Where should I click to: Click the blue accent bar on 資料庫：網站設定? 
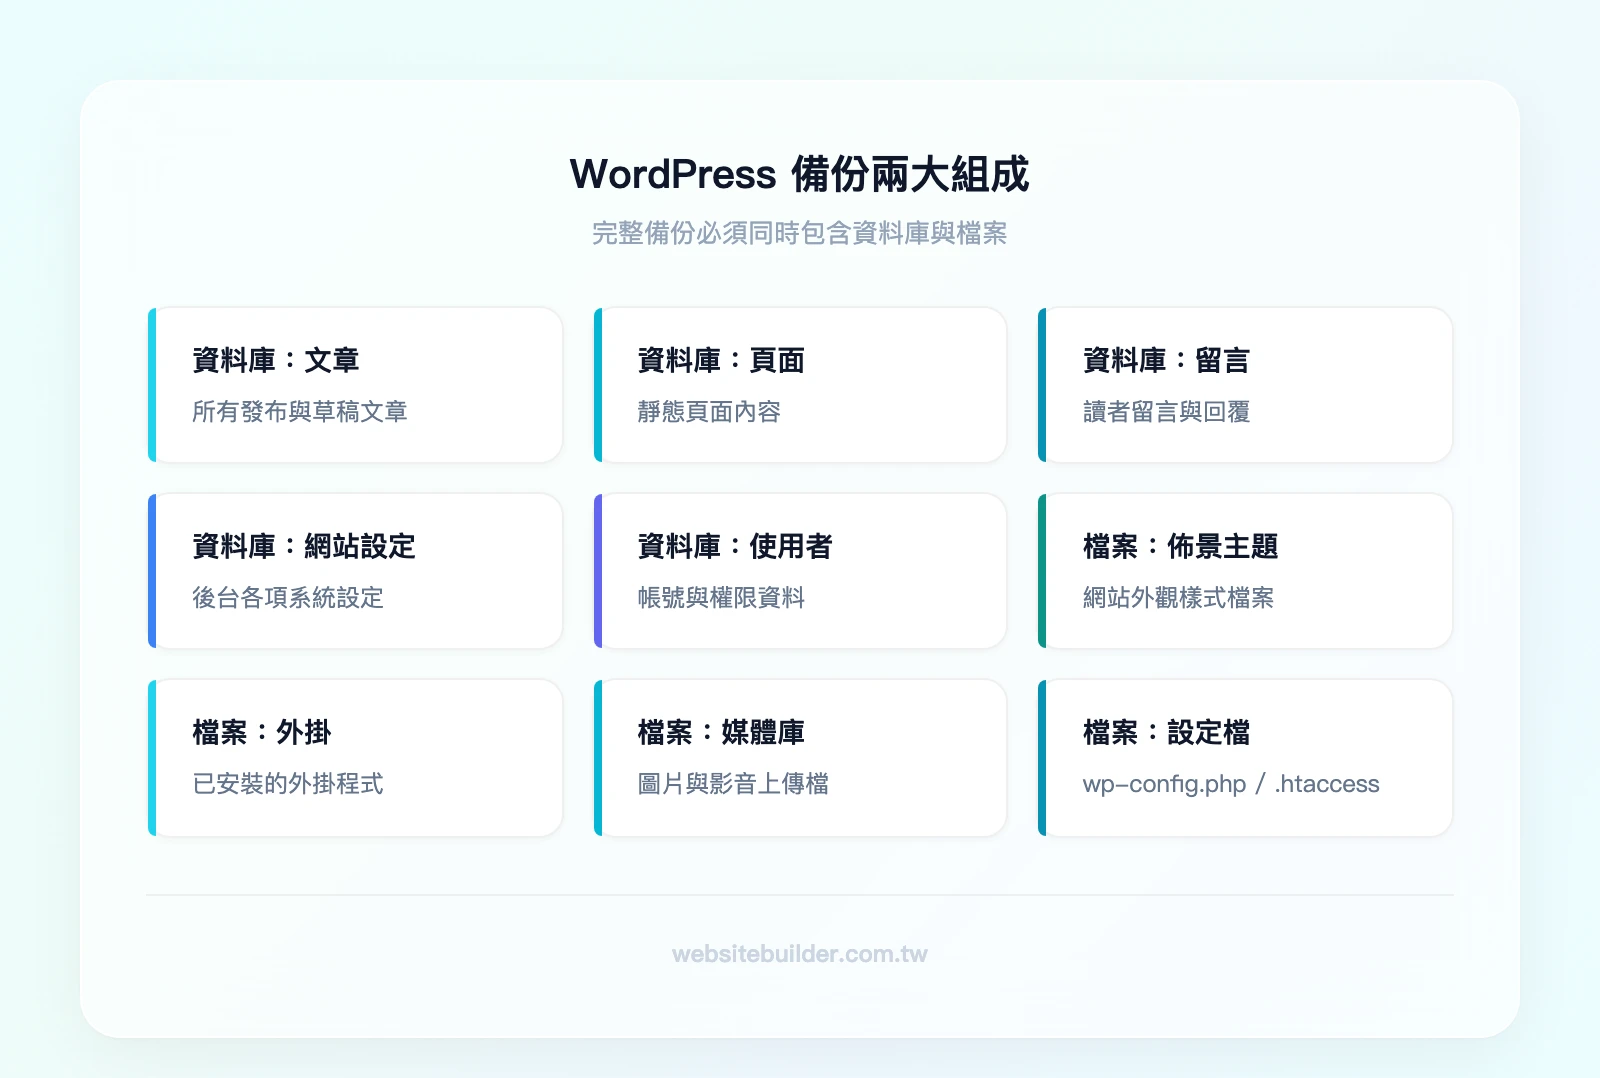click(x=153, y=570)
